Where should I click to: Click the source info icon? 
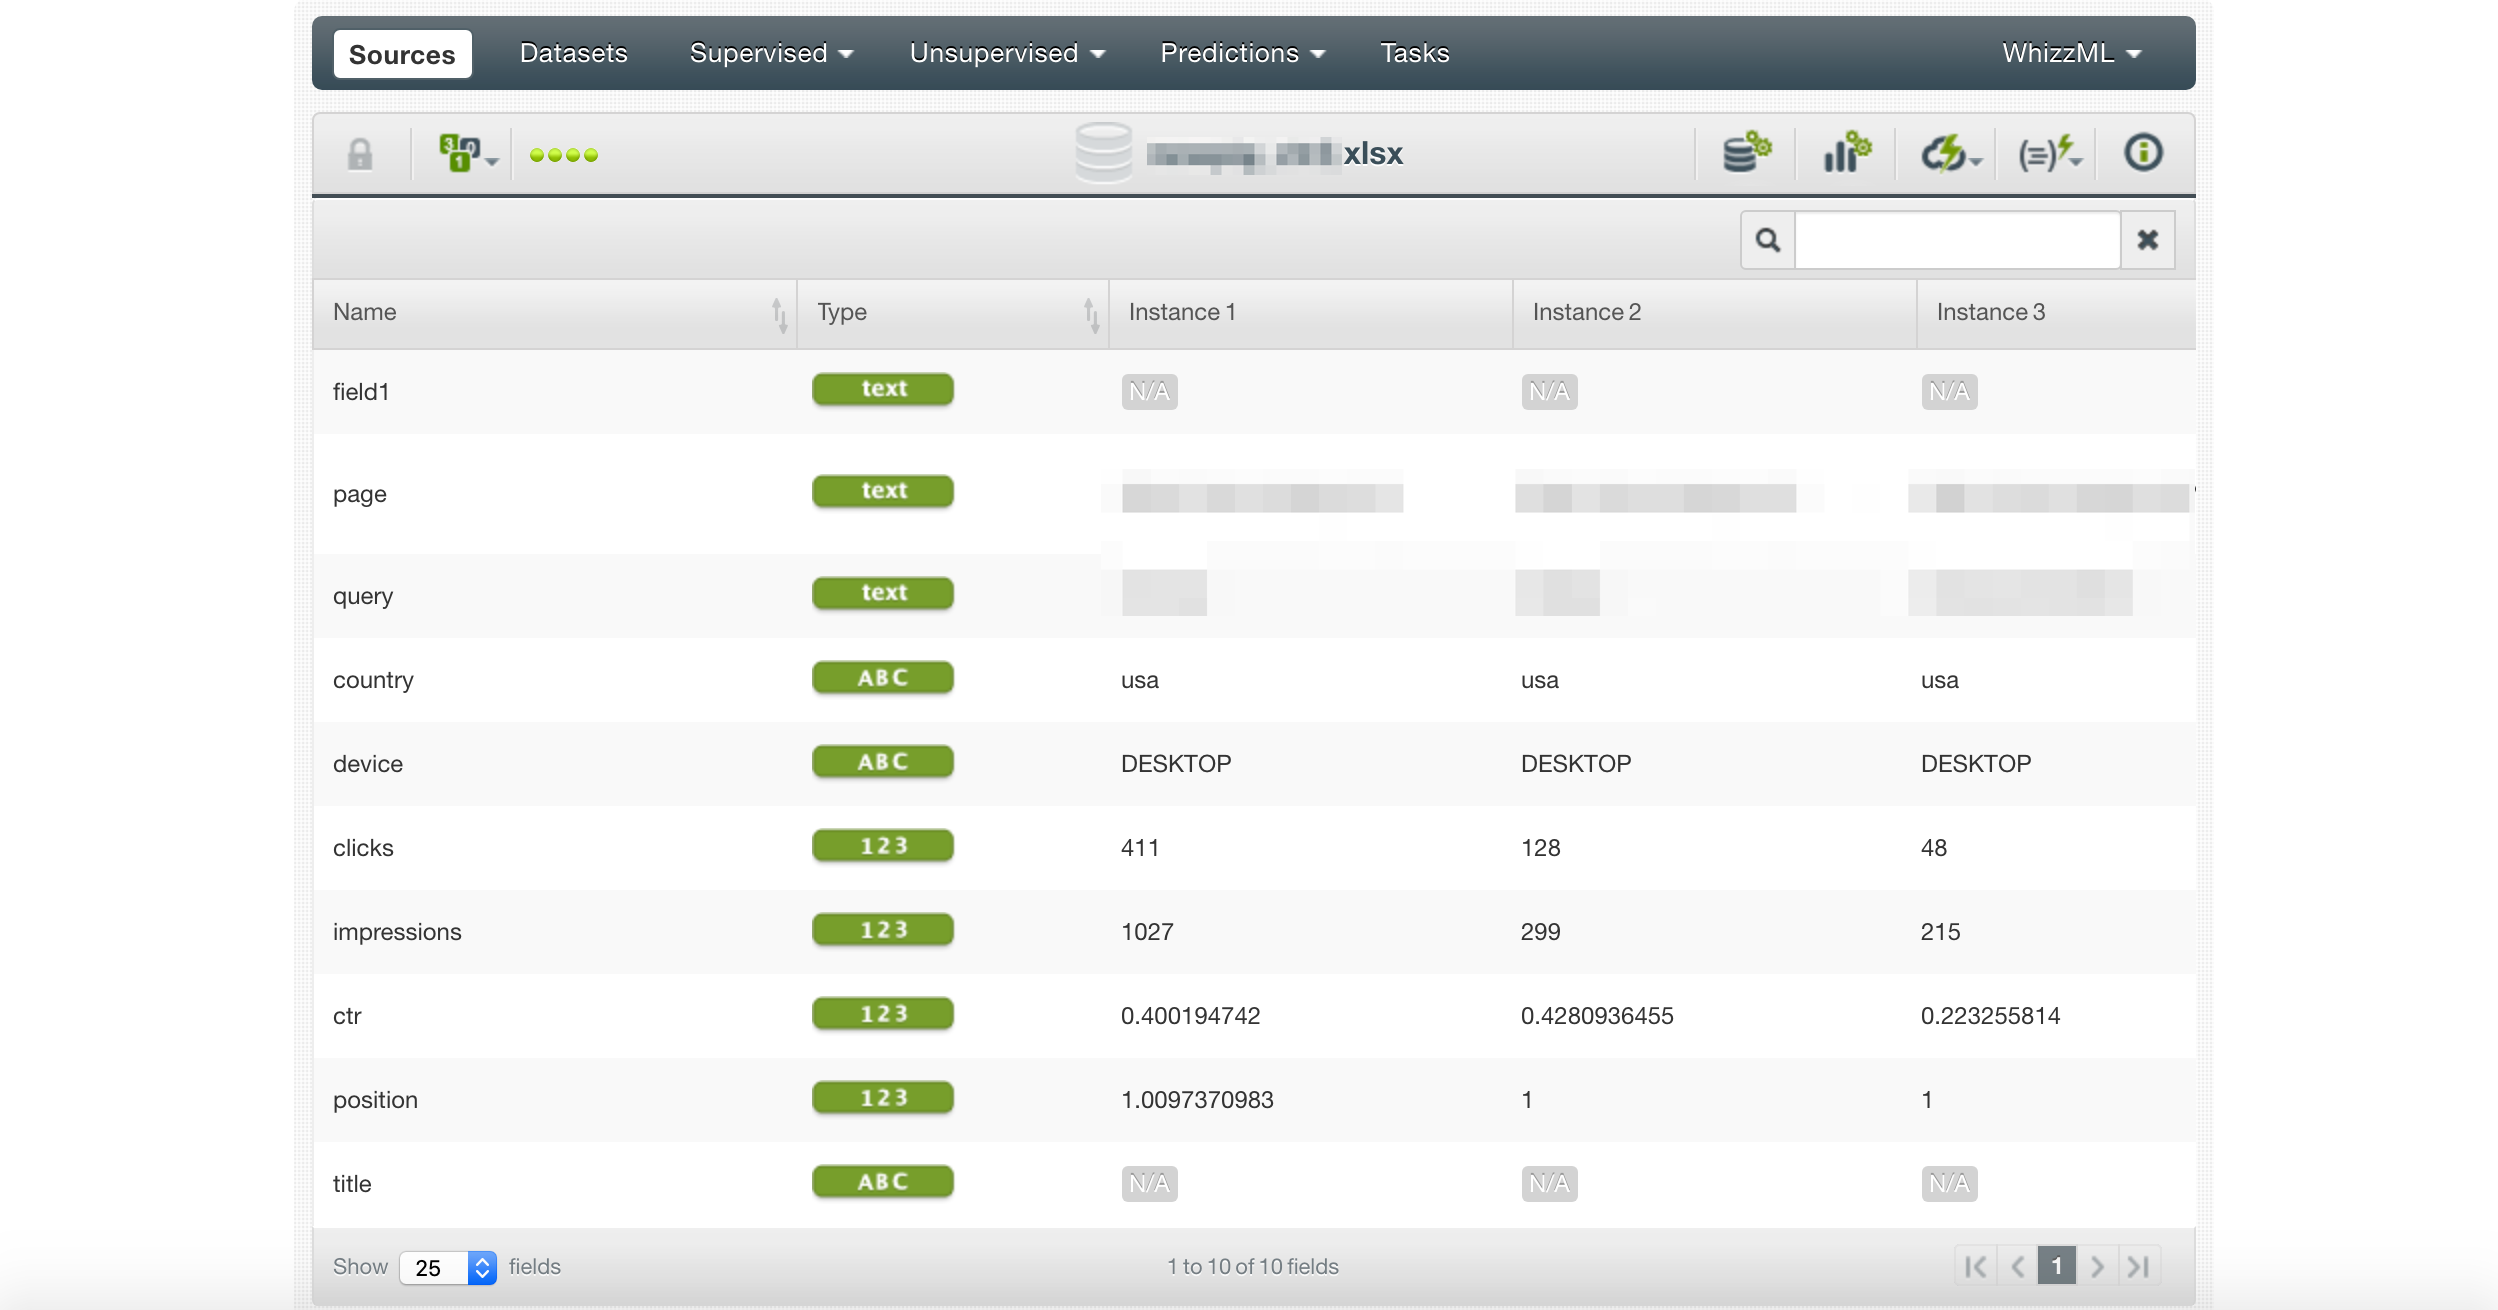pos(2143,153)
